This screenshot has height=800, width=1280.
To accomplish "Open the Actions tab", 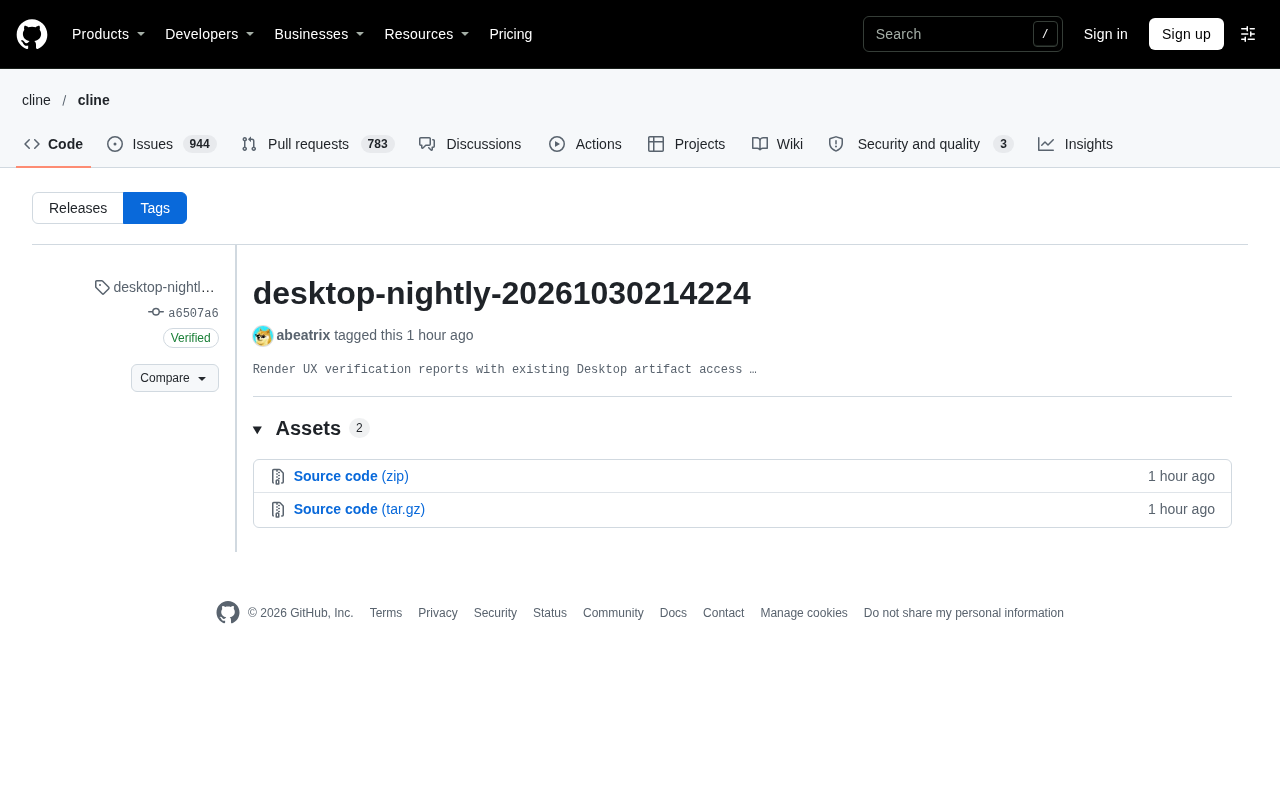I will point(585,144).
